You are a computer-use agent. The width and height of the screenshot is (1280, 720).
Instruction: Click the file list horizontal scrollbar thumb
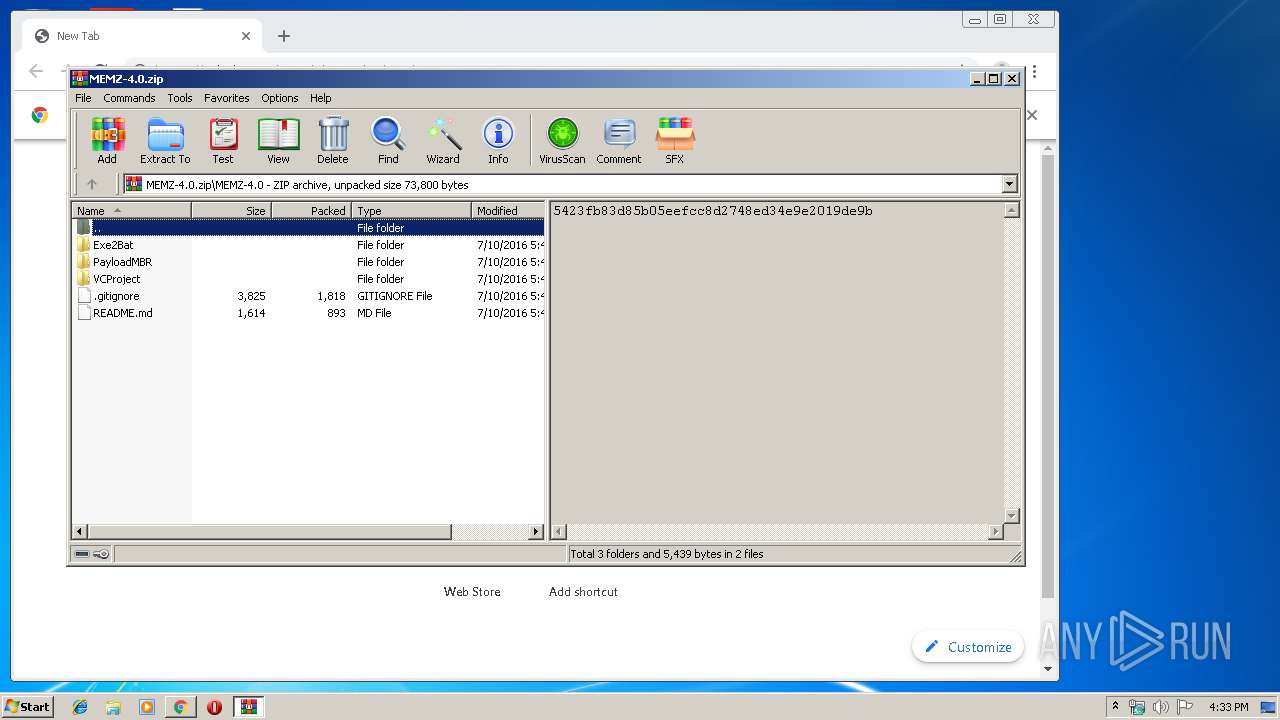269,532
